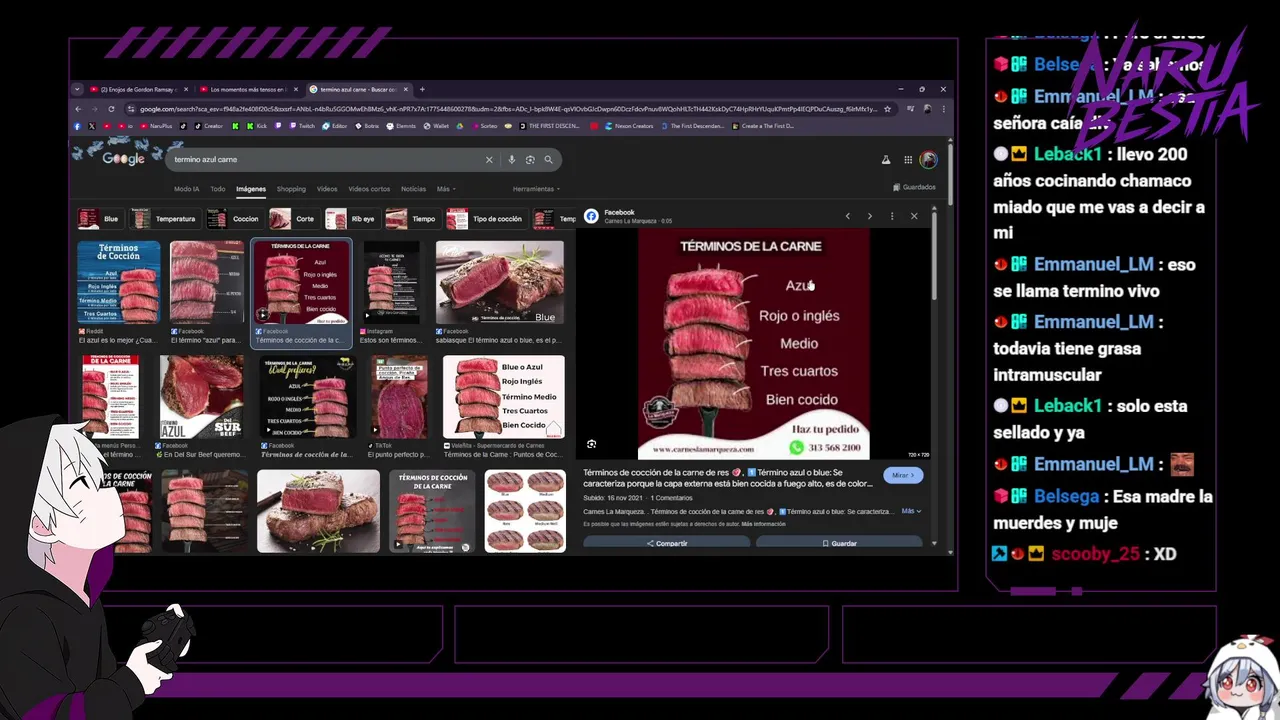
Task: Open the NaruPlus bookmark
Action: point(156,126)
